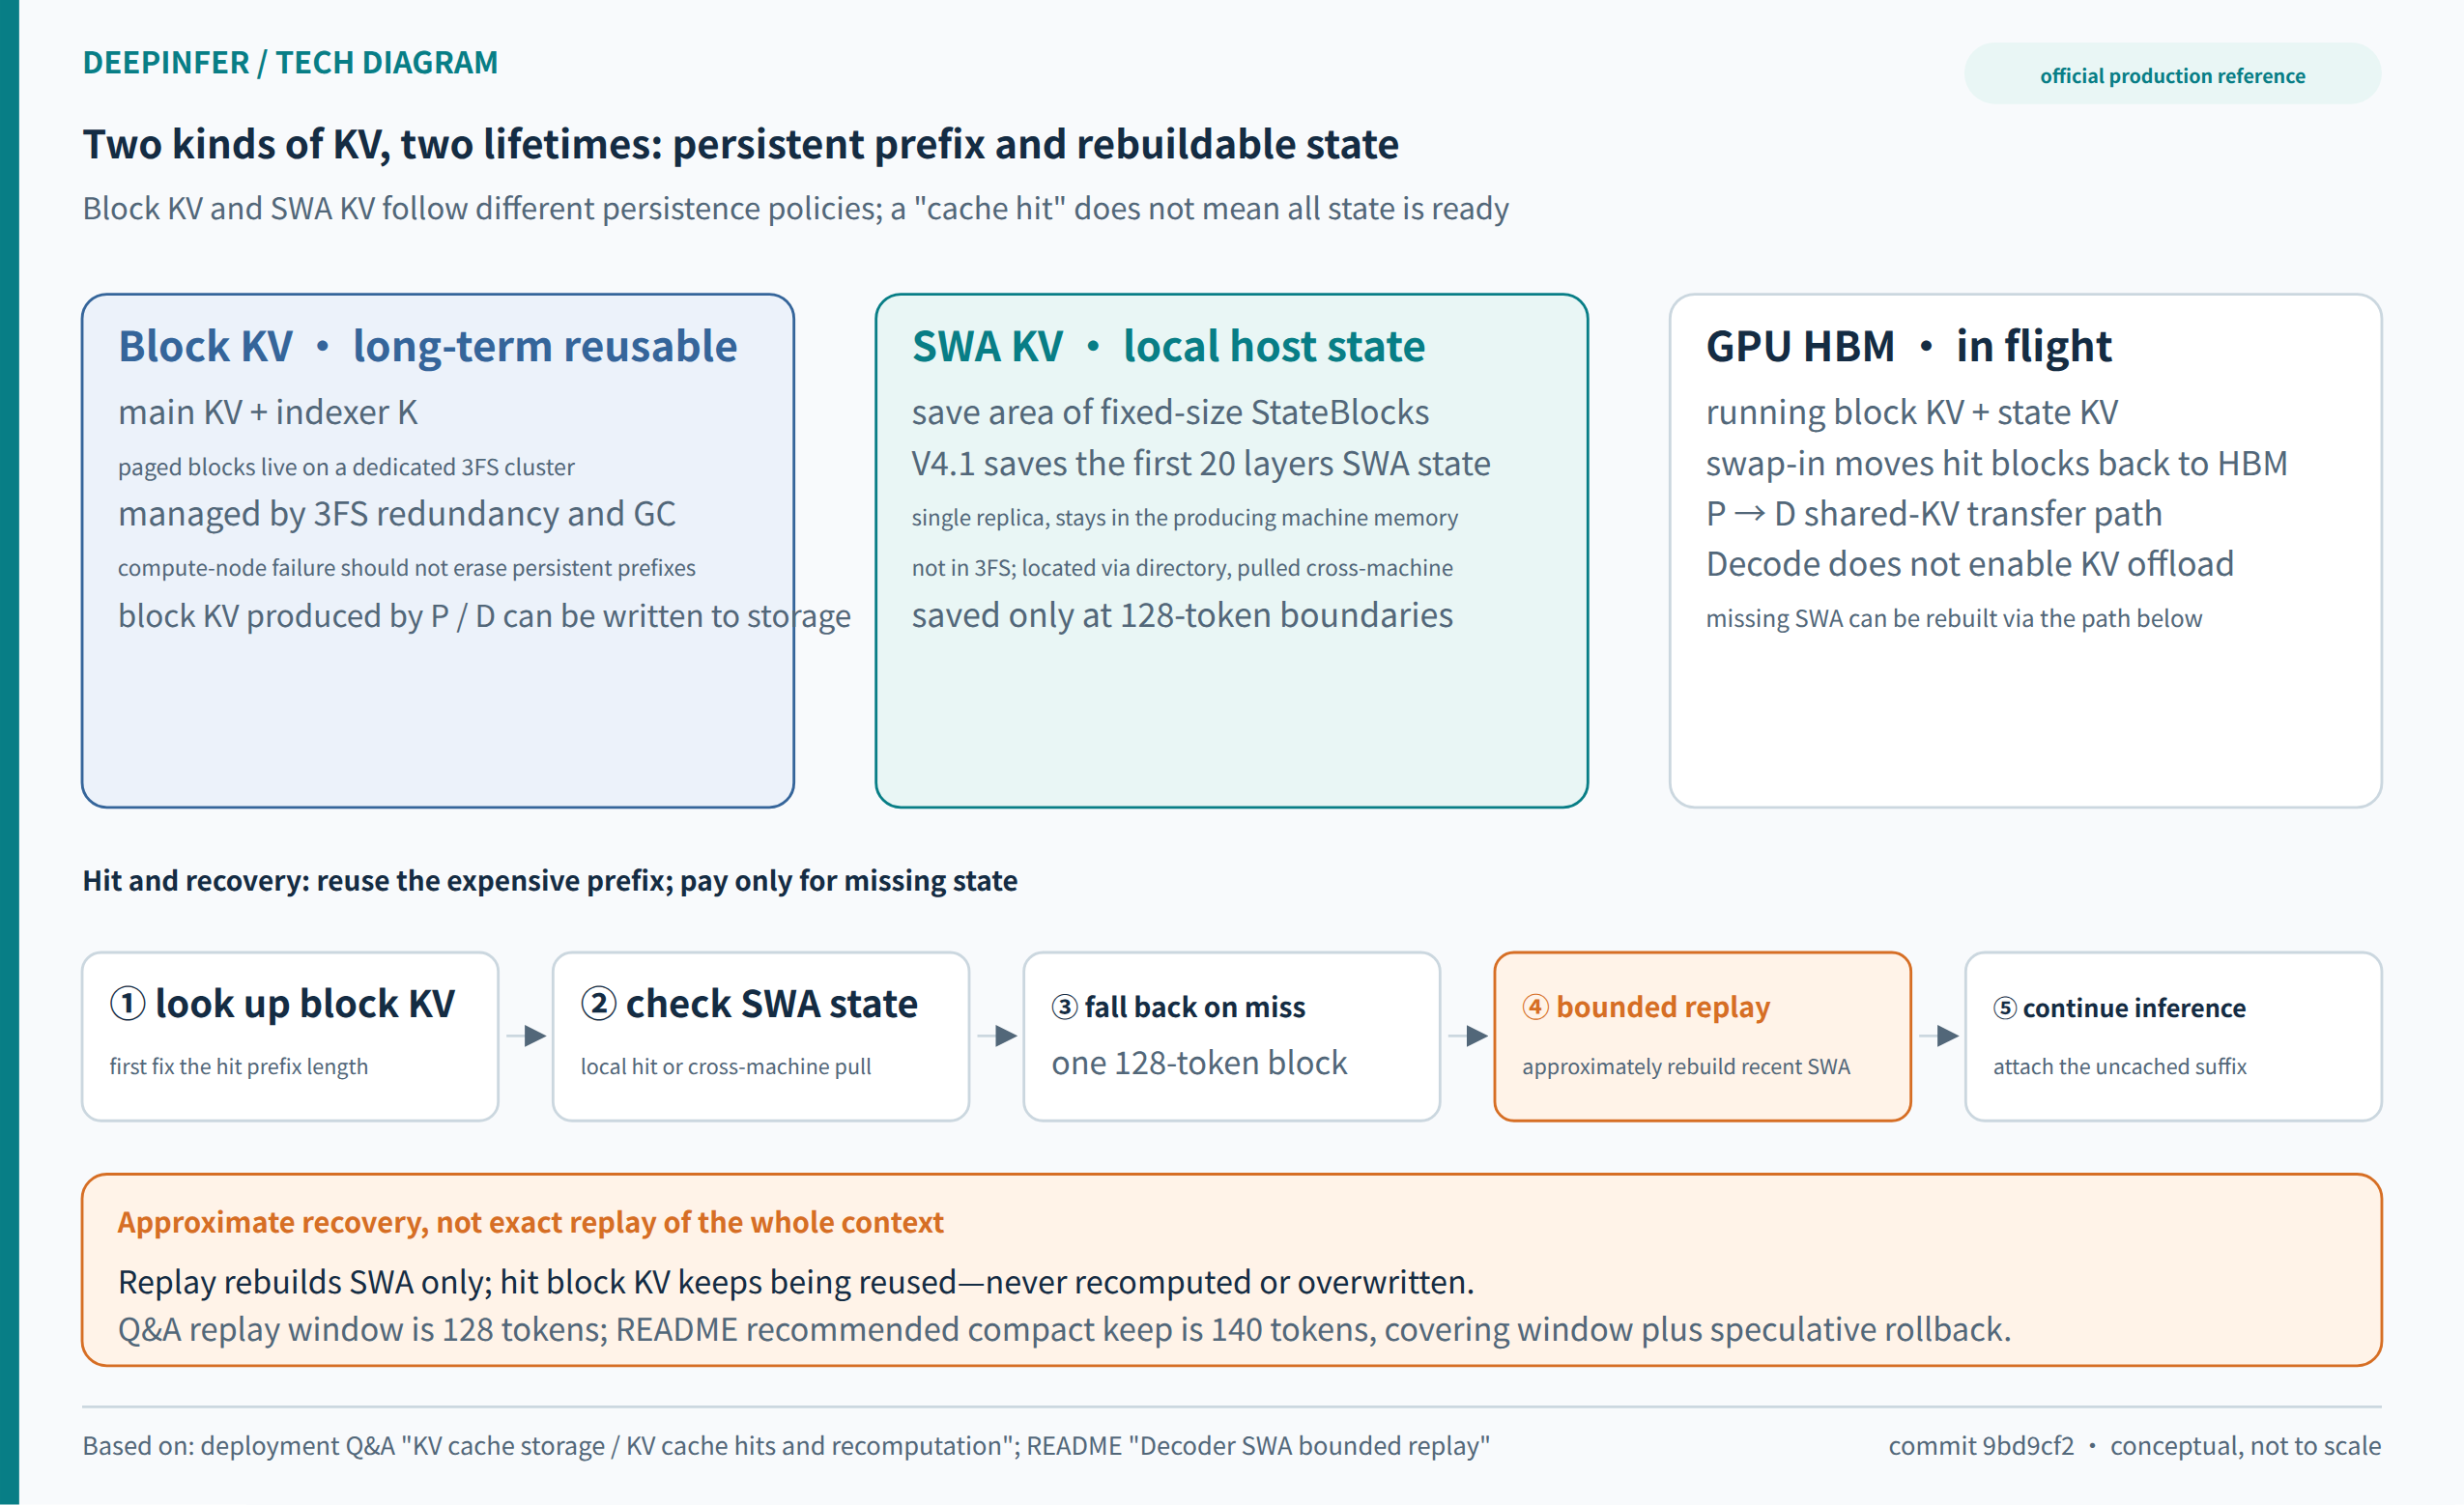This screenshot has height=1505, width=2464.
Task: Click 'saved only at 128-token boundaries' line
Action: point(1182,615)
